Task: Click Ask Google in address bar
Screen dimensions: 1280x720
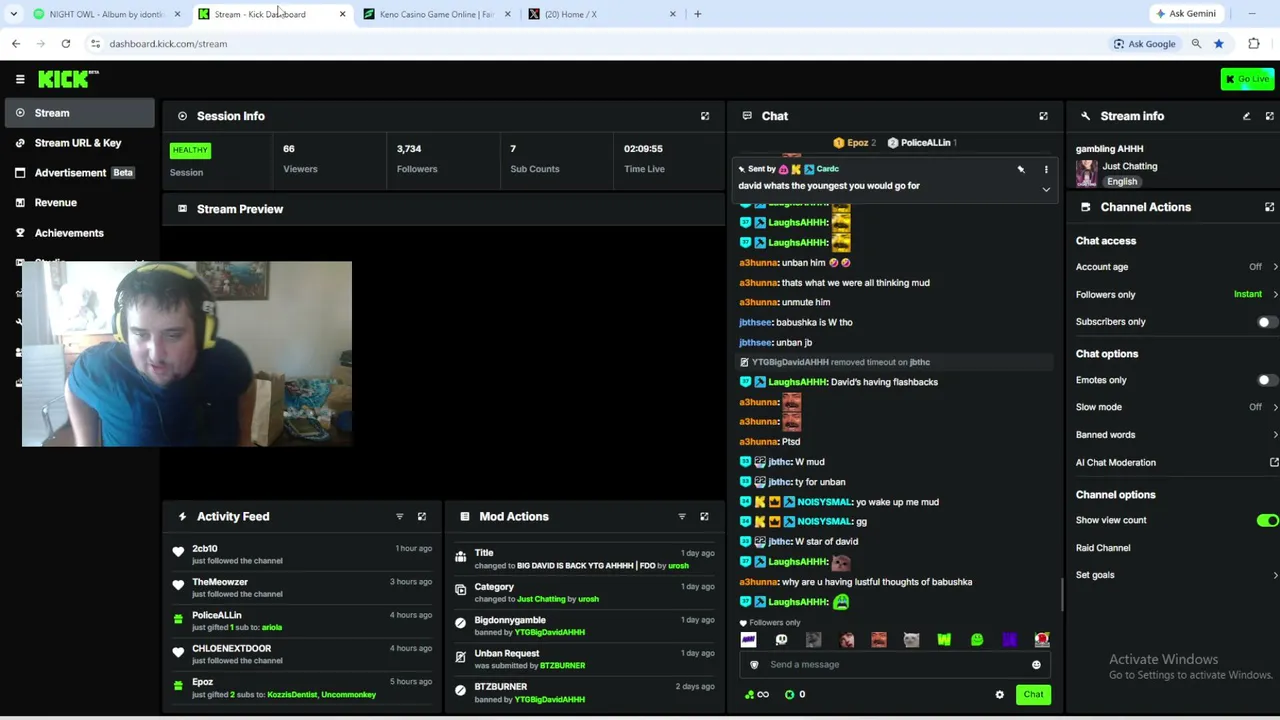Action: tap(1144, 44)
